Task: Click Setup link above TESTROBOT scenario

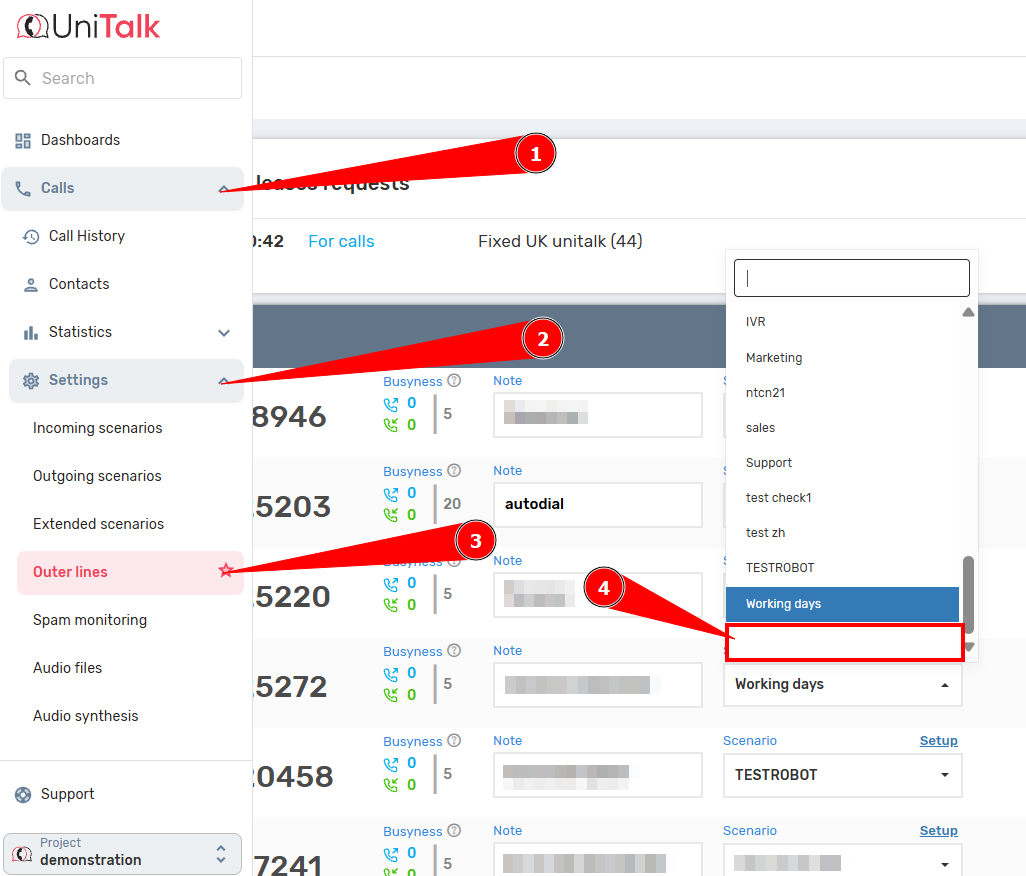Action: coord(938,741)
